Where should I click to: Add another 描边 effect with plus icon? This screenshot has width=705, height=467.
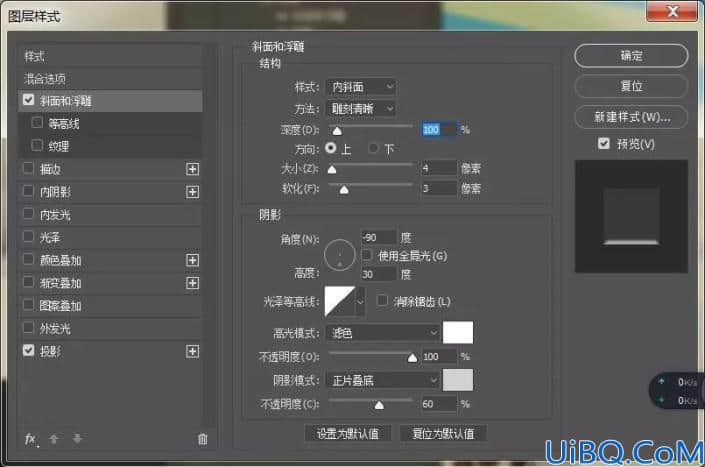pos(192,169)
